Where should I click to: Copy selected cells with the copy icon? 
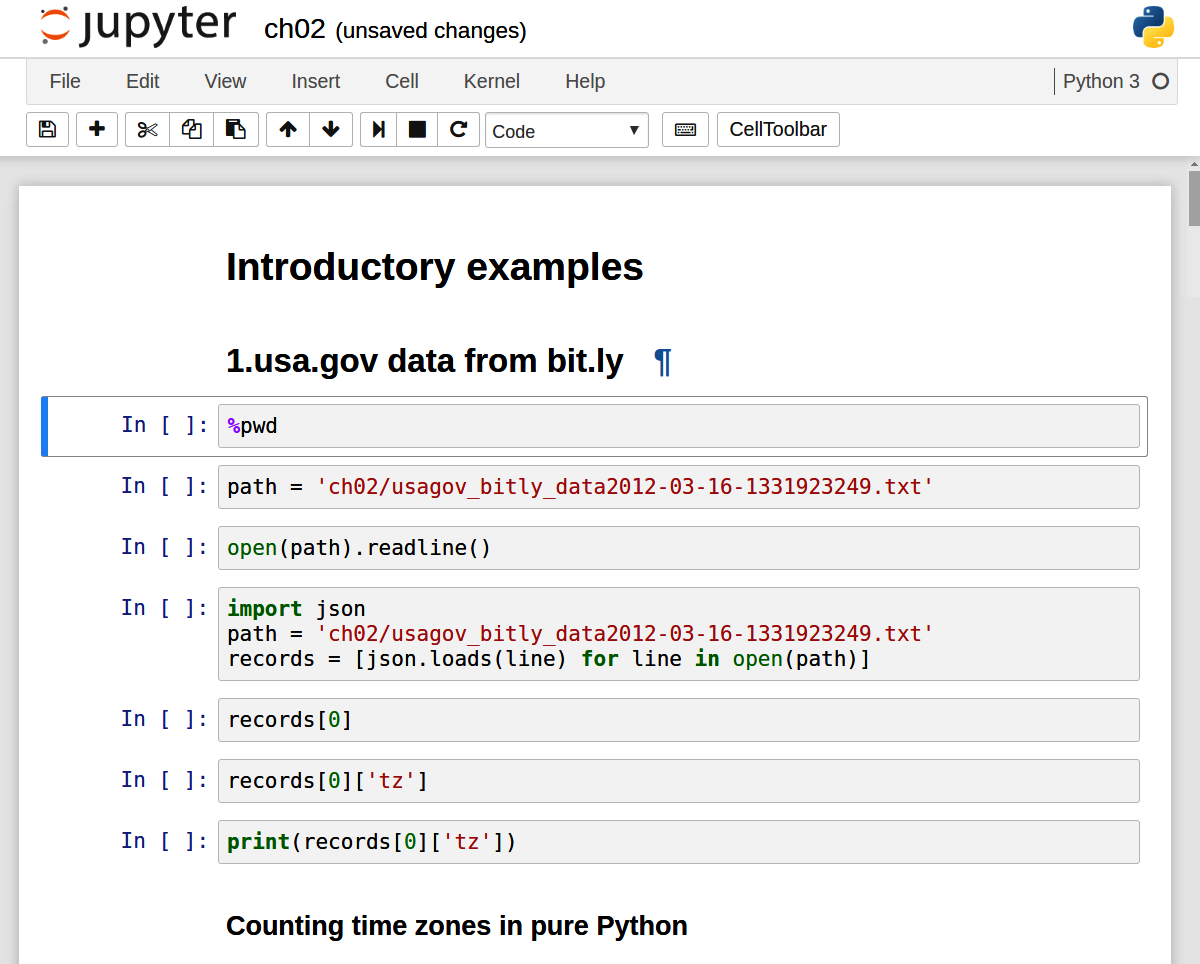coord(191,130)
